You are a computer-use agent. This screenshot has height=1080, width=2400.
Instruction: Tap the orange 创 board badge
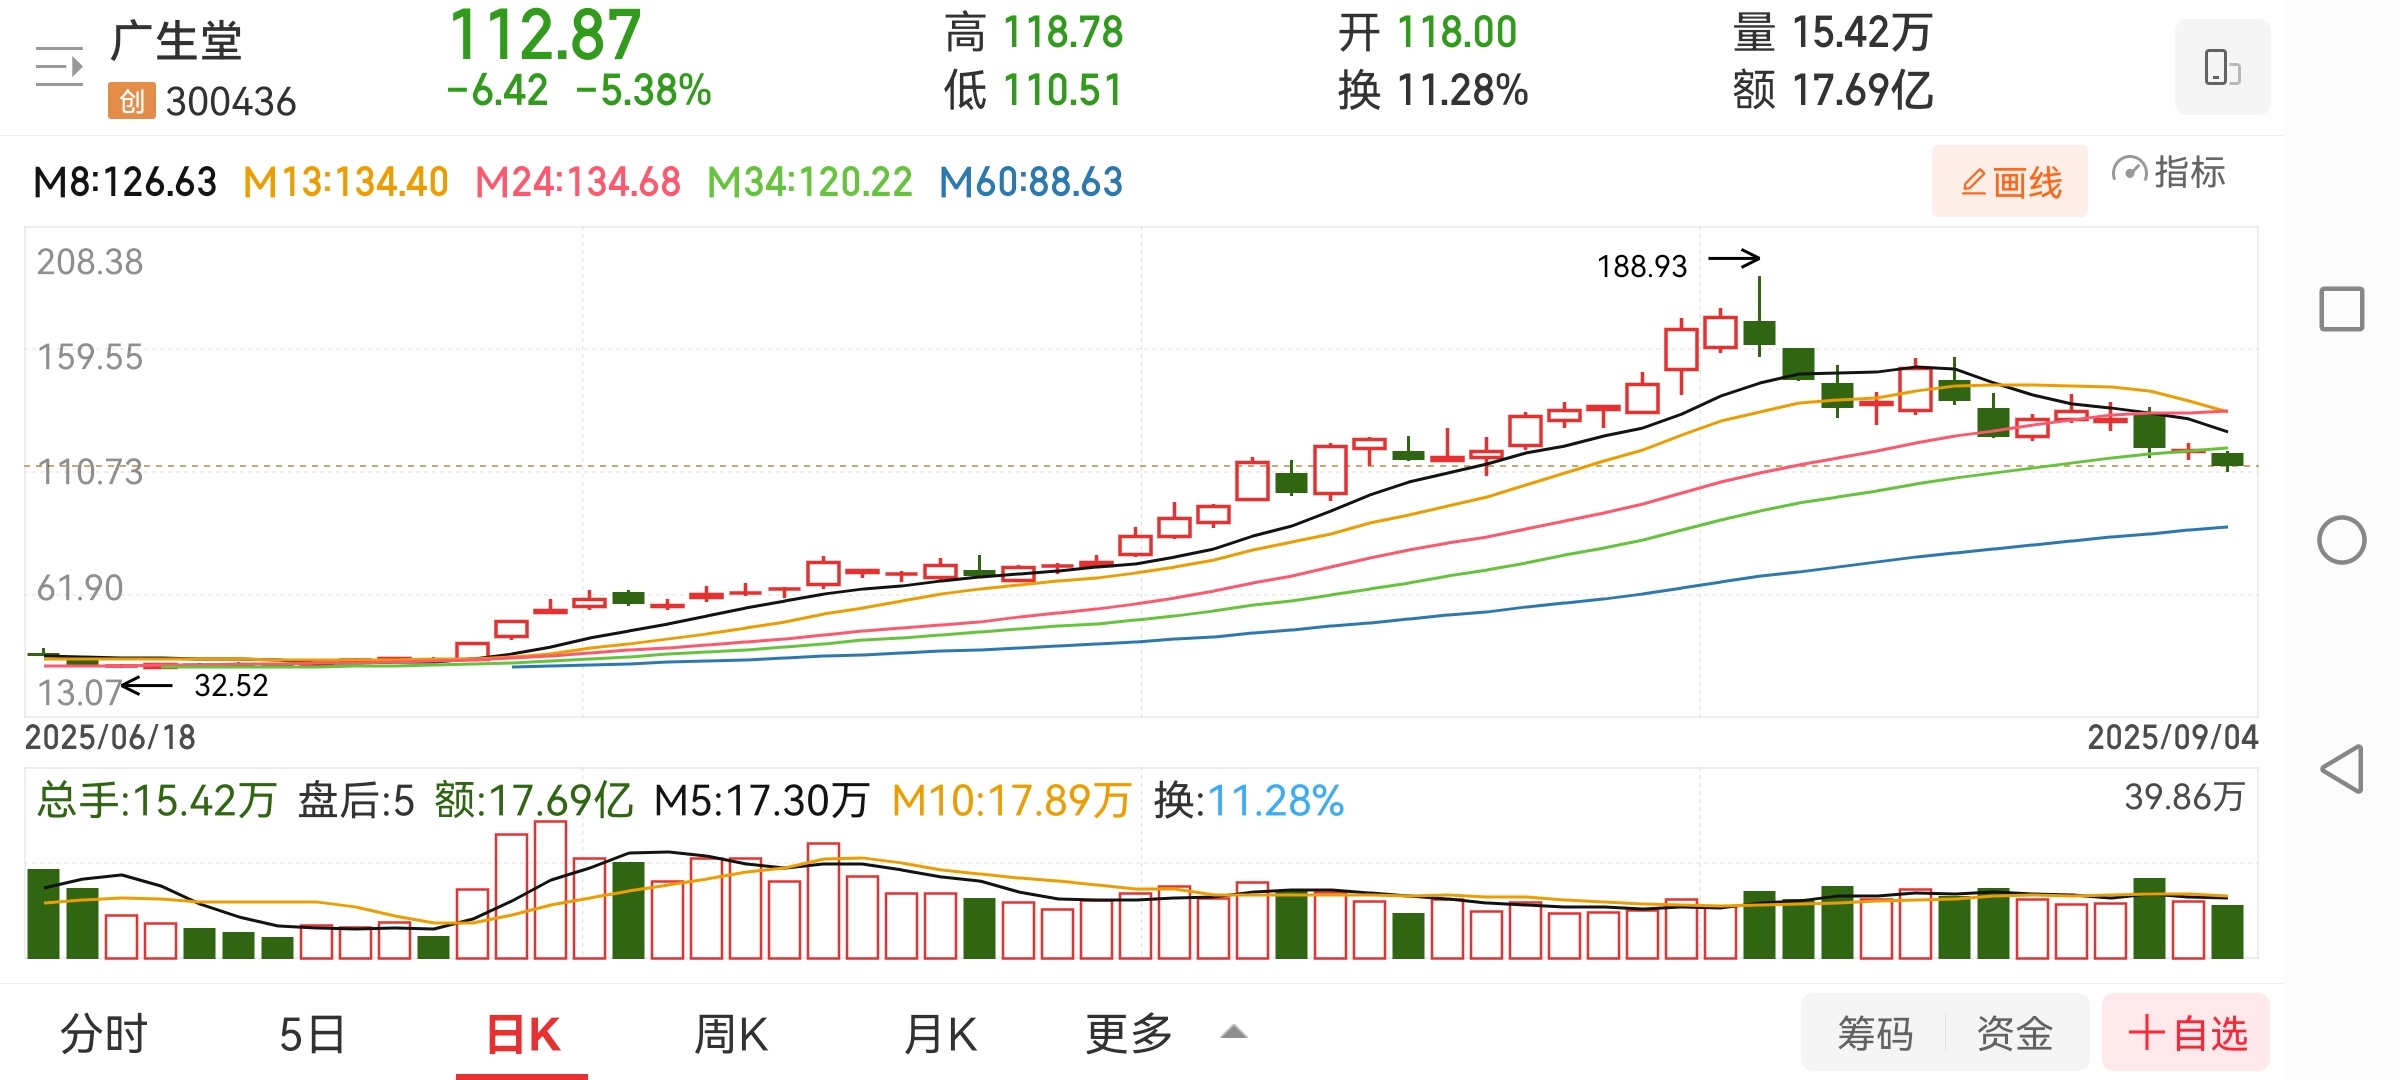(132, 101)
